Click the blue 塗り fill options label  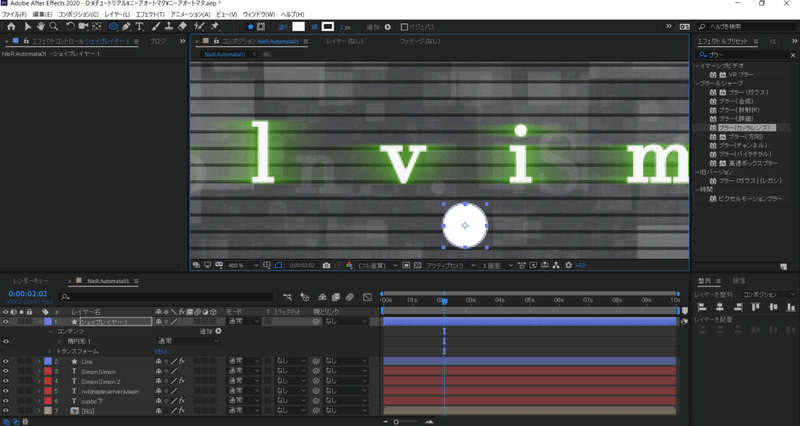(x=283, y=27)
